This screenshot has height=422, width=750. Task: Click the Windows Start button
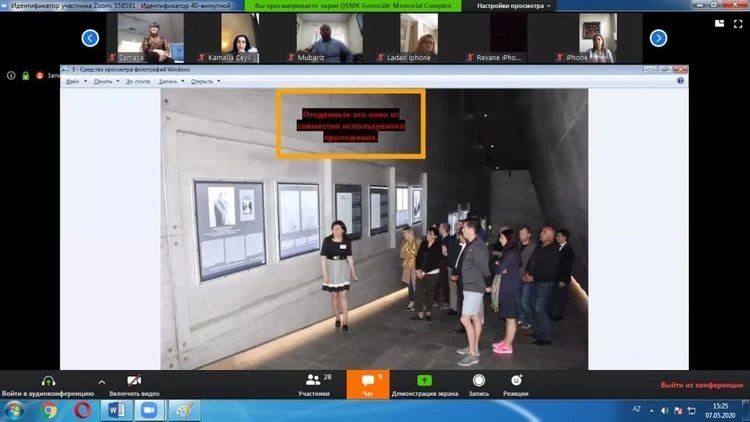pos(14,410)
